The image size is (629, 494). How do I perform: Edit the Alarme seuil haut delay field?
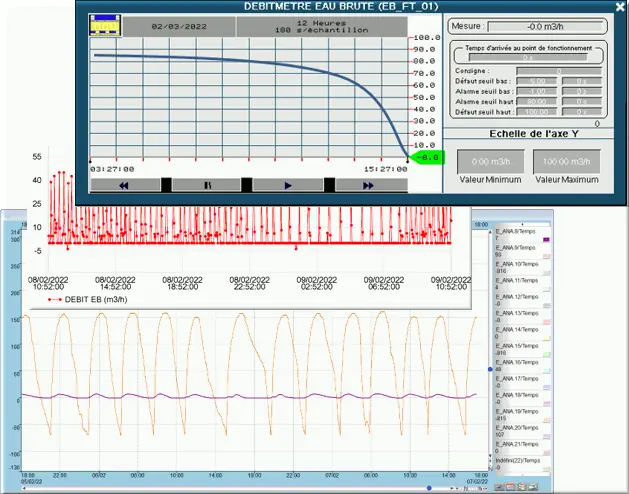(582, 102)
